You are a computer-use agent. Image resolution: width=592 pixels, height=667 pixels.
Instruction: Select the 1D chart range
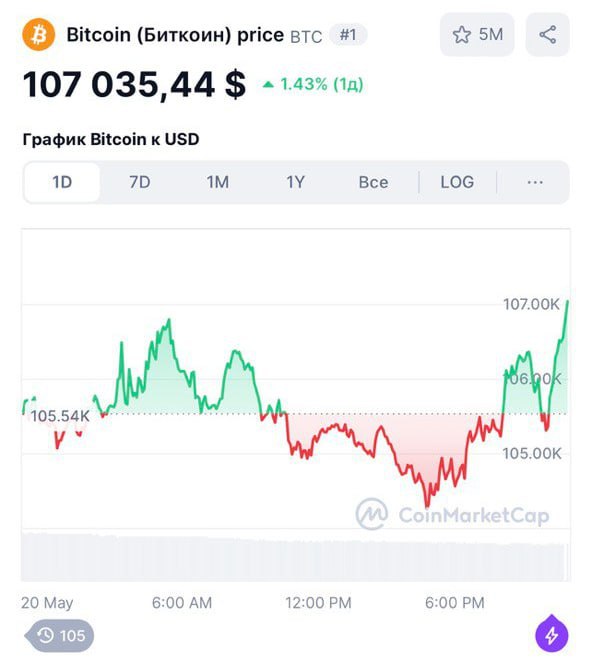click(x=62, y=182)
